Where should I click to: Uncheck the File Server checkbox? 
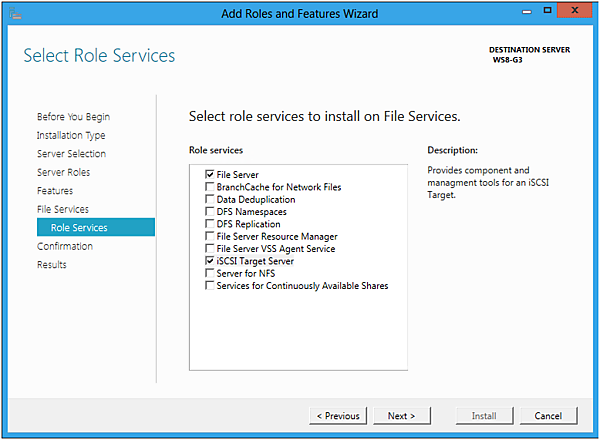point(209,175)
